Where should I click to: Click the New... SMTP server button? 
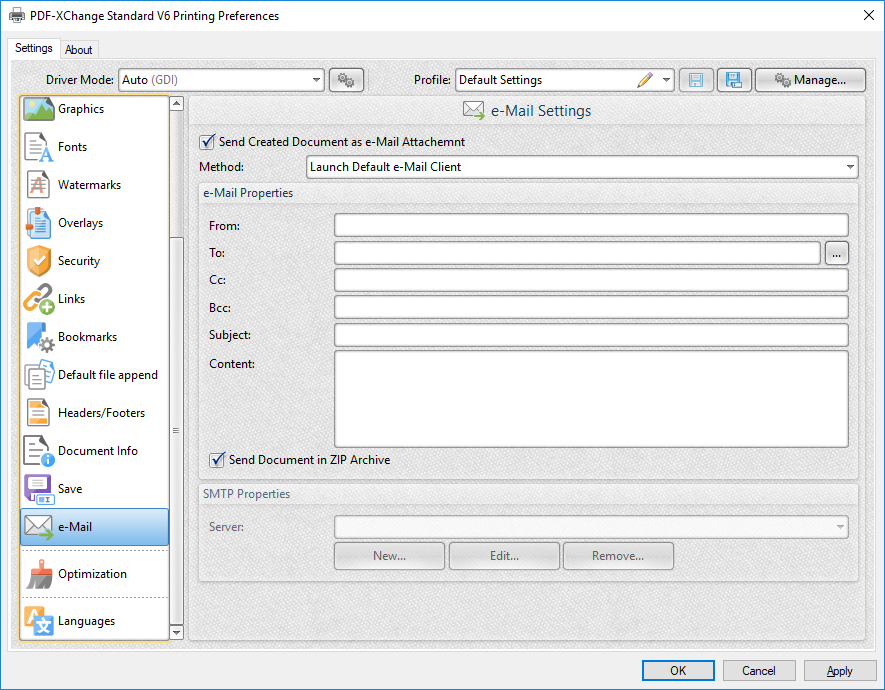click(x=389, y=556)
